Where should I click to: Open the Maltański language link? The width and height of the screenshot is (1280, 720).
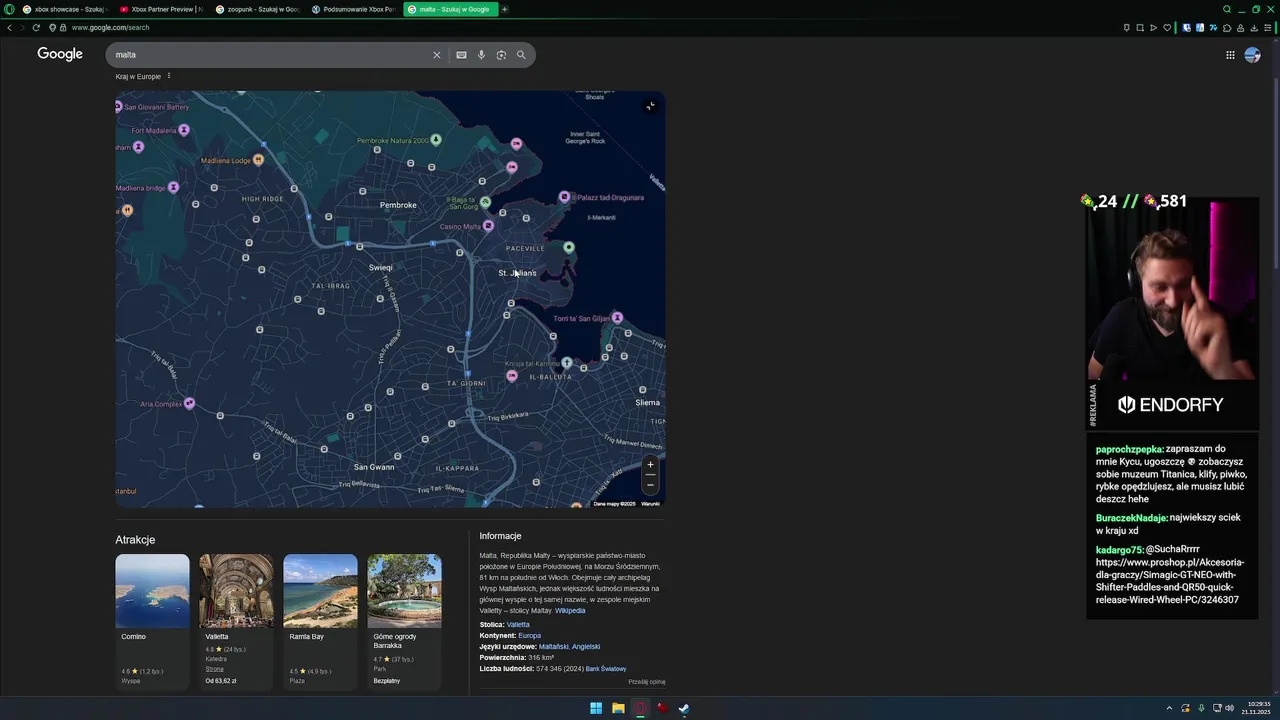point(553,647)
